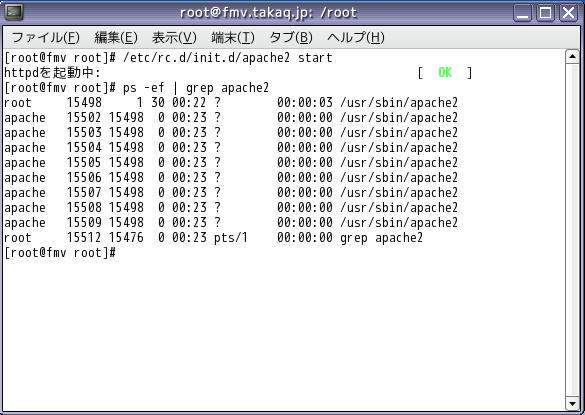Click the scrollbar down arrow
The height and width of the screenshot is (415, 585).
(572, 403)
